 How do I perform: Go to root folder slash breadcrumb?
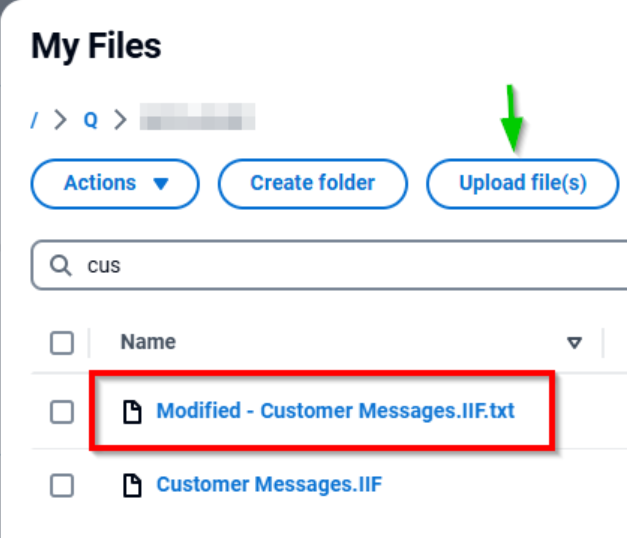point(34,121)
